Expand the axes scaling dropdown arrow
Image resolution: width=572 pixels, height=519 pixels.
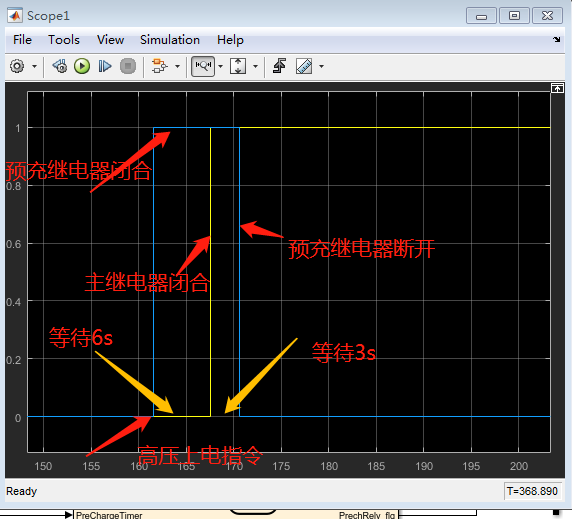(255, 66)
